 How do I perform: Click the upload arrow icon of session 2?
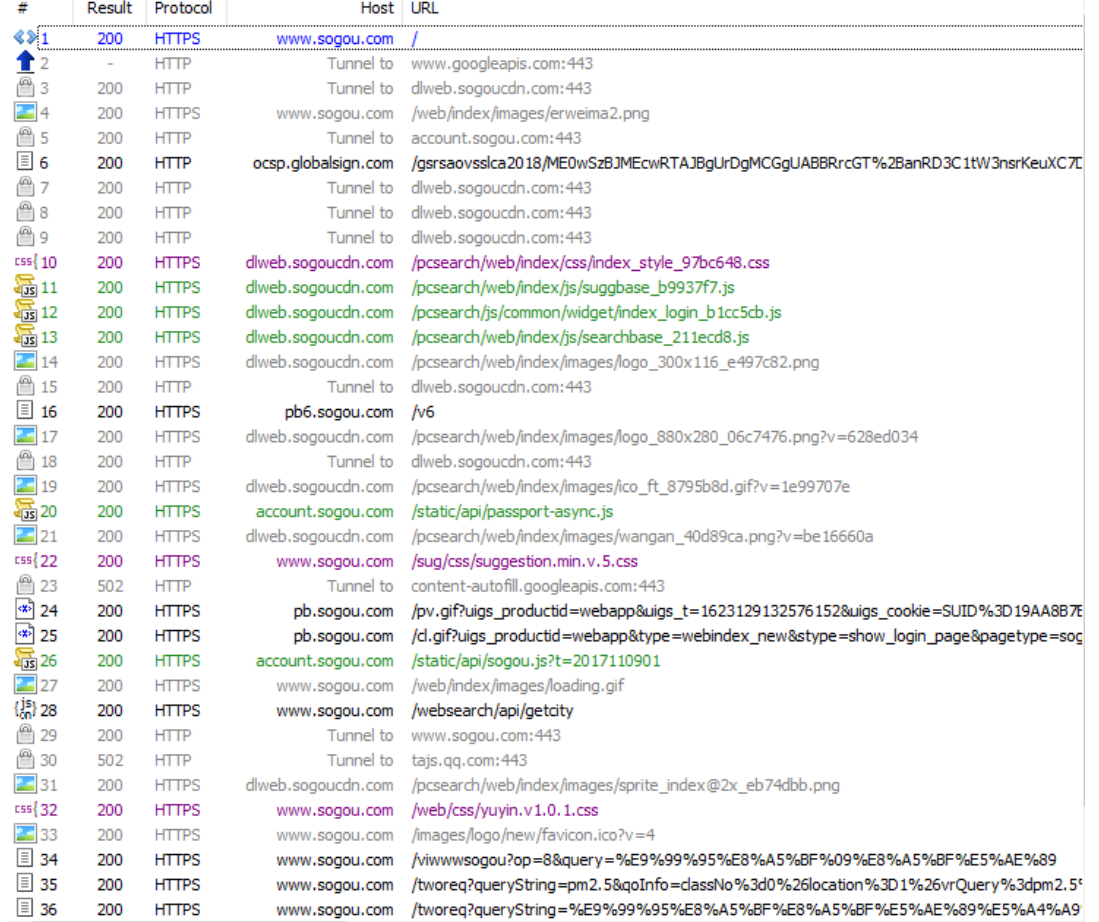click(x=25, y=62)
